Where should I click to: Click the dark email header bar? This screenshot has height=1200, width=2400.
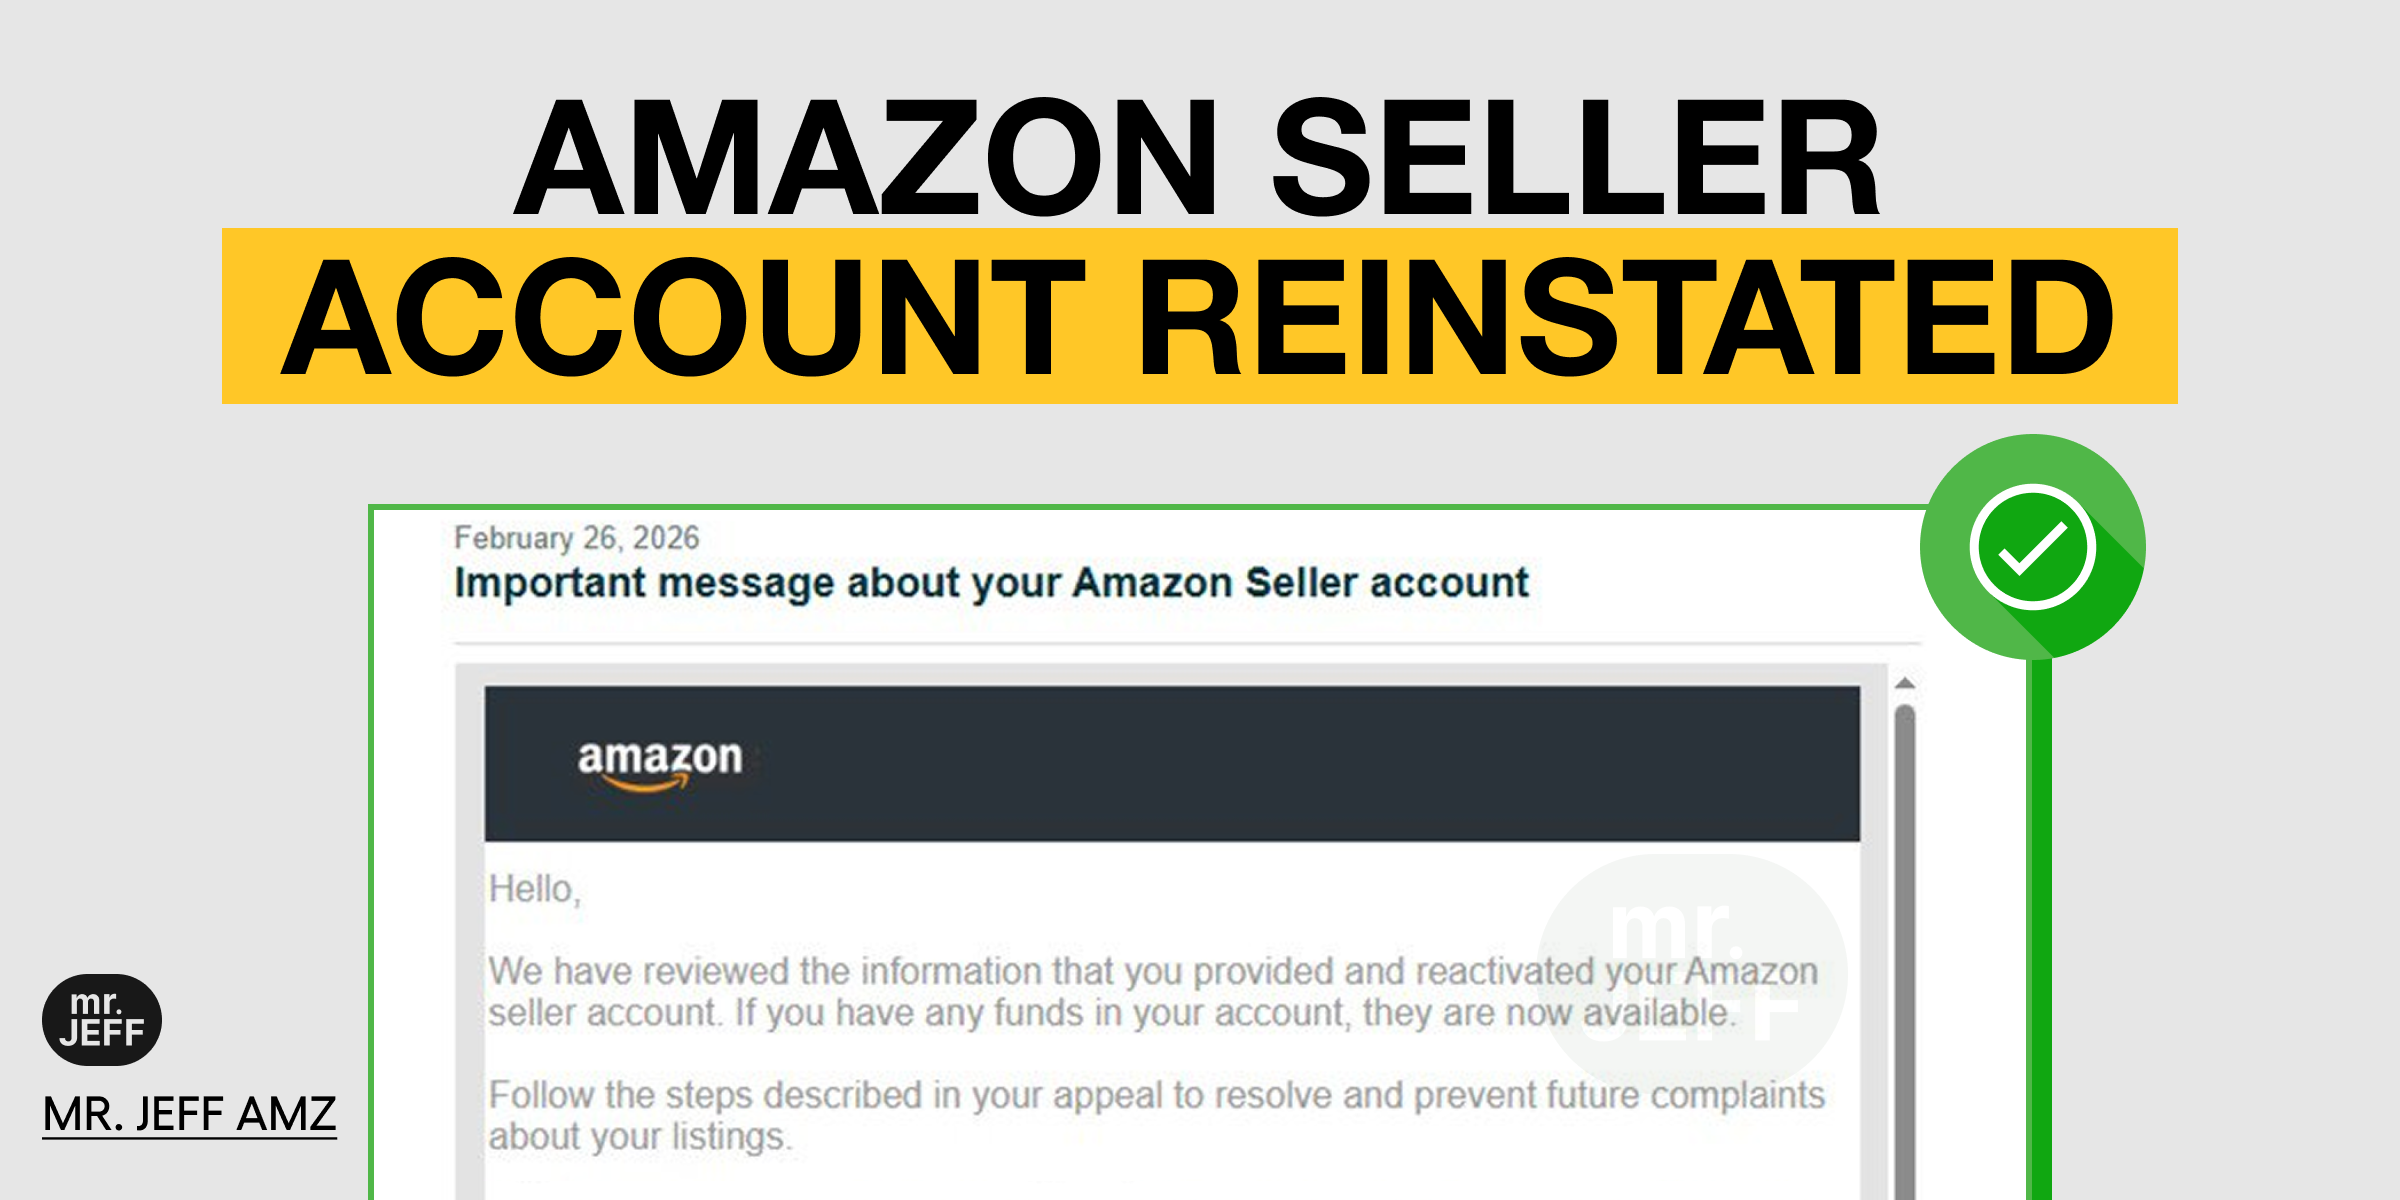(x=1172, y=763)
